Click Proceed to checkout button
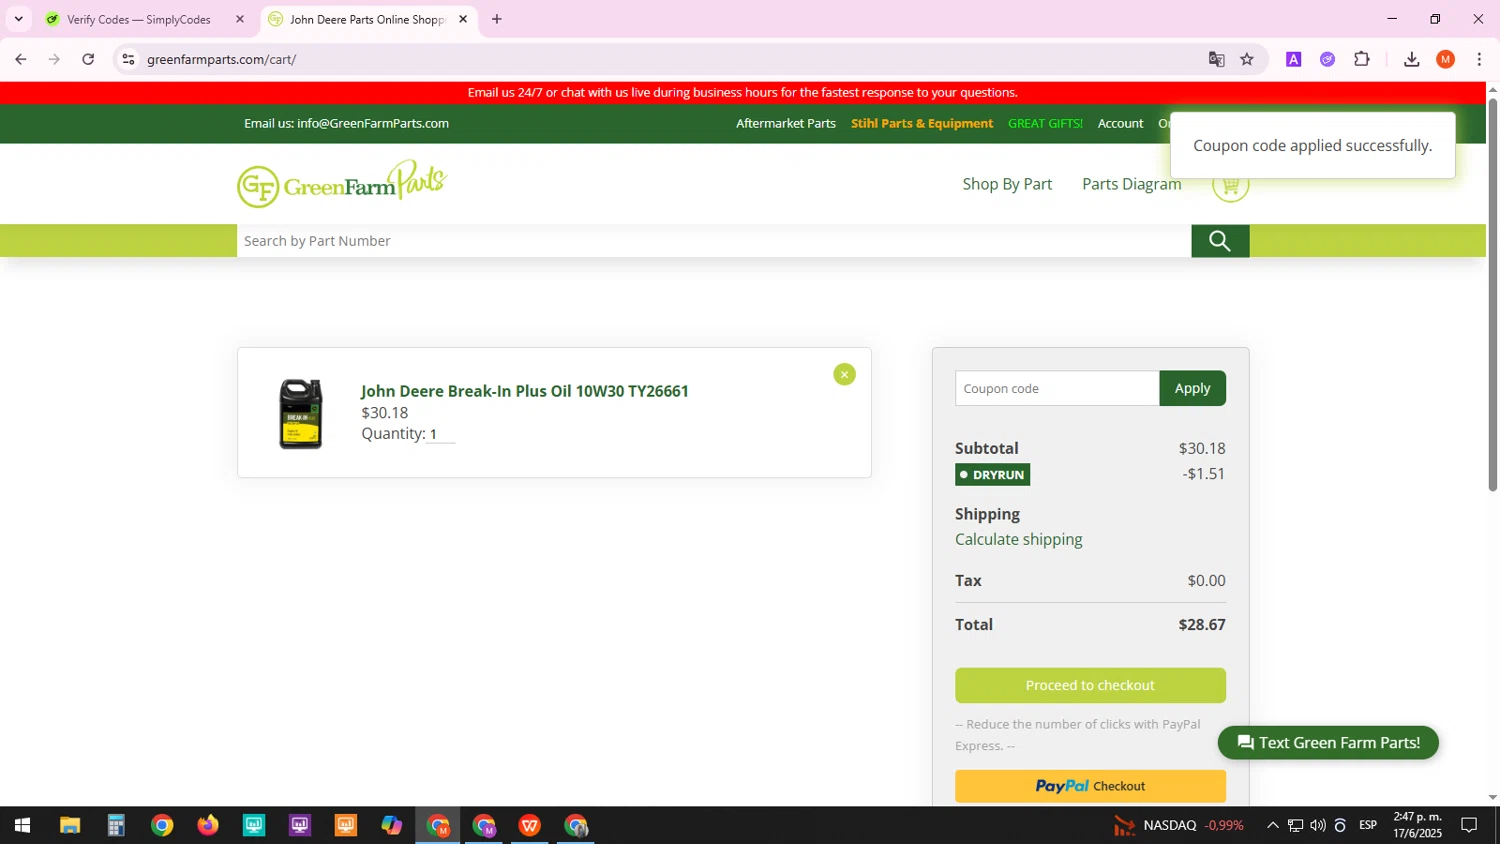 click(x=1090, y=685)
